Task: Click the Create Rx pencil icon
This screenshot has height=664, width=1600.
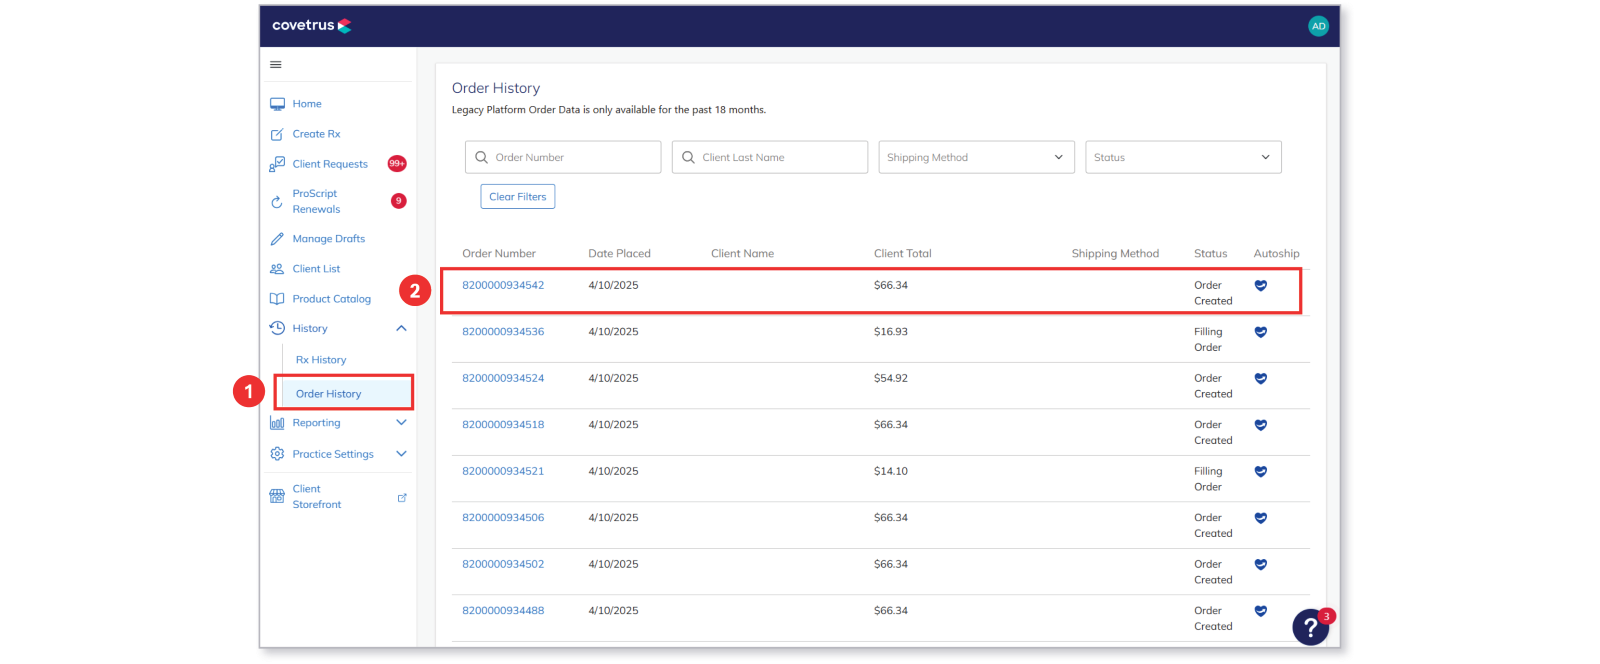Action: [x=277, y=134]
